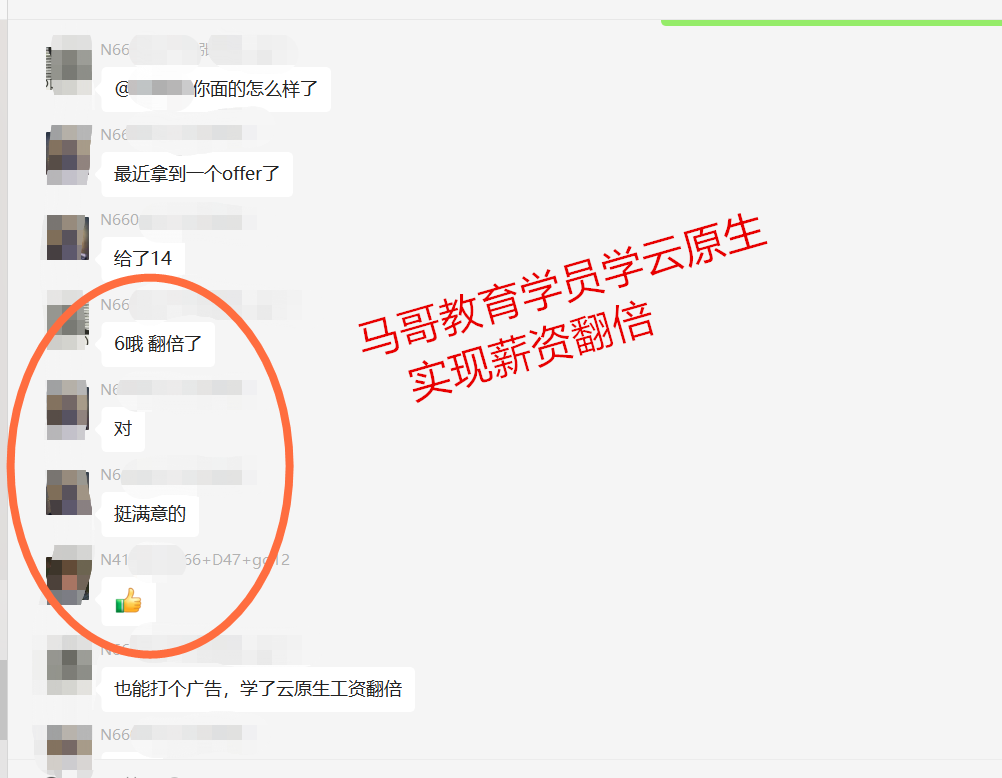Click the "对" reply bubble

coord(123,429)
